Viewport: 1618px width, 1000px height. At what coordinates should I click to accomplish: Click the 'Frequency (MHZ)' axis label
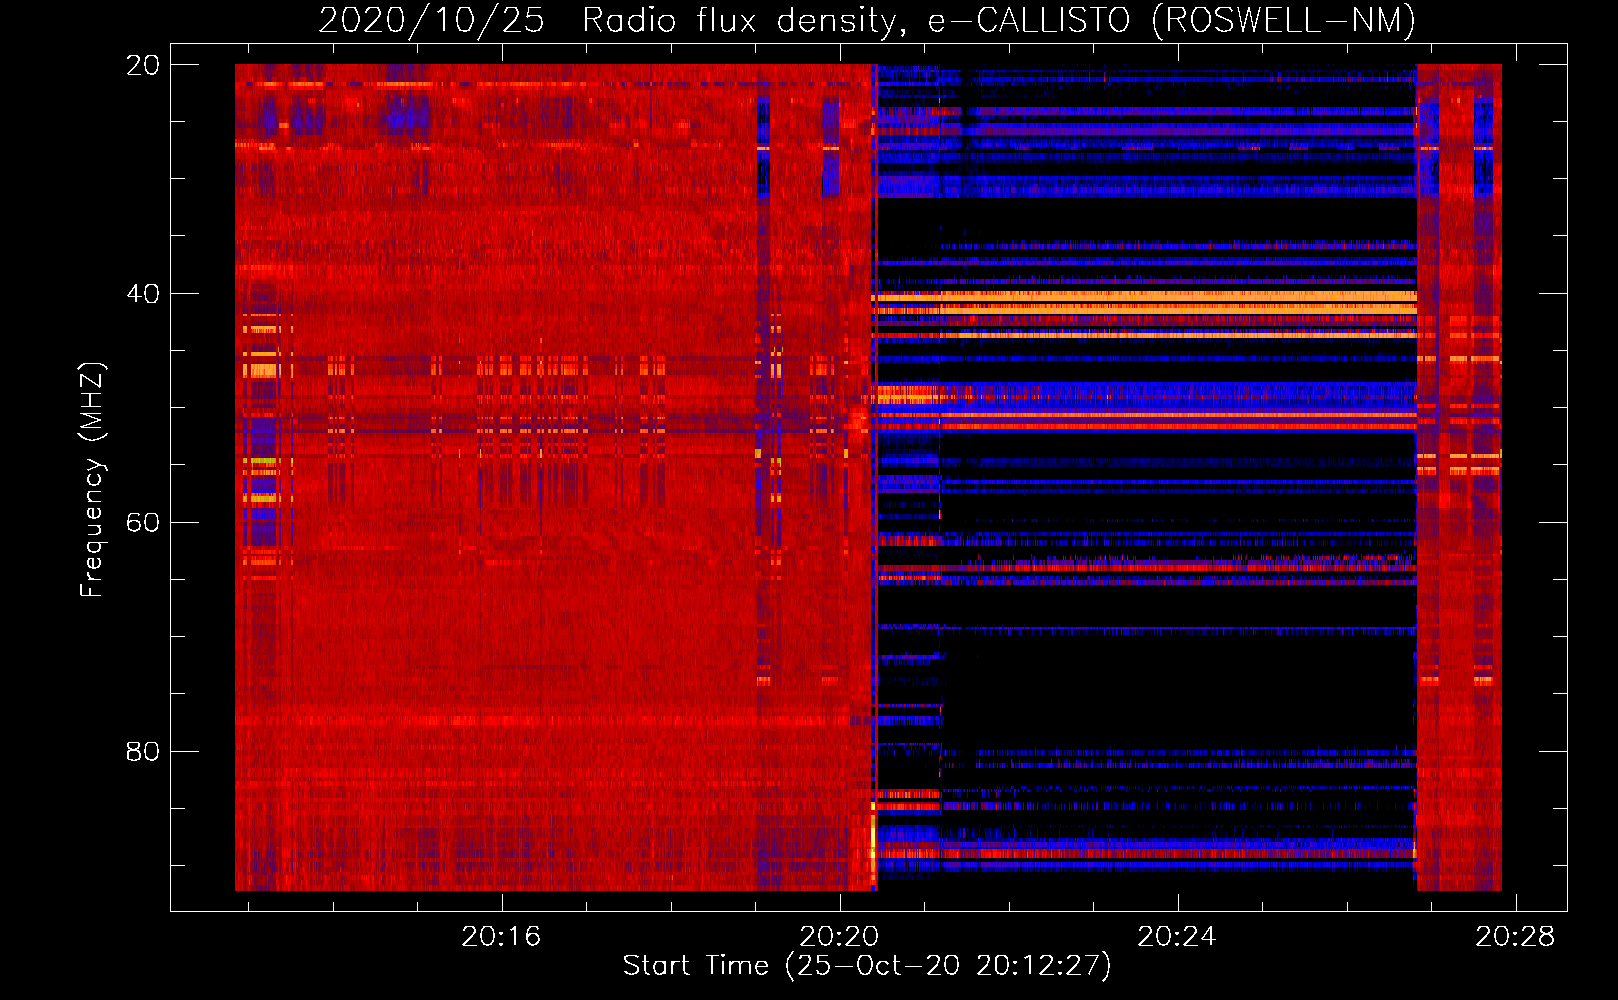pos(92,479)
